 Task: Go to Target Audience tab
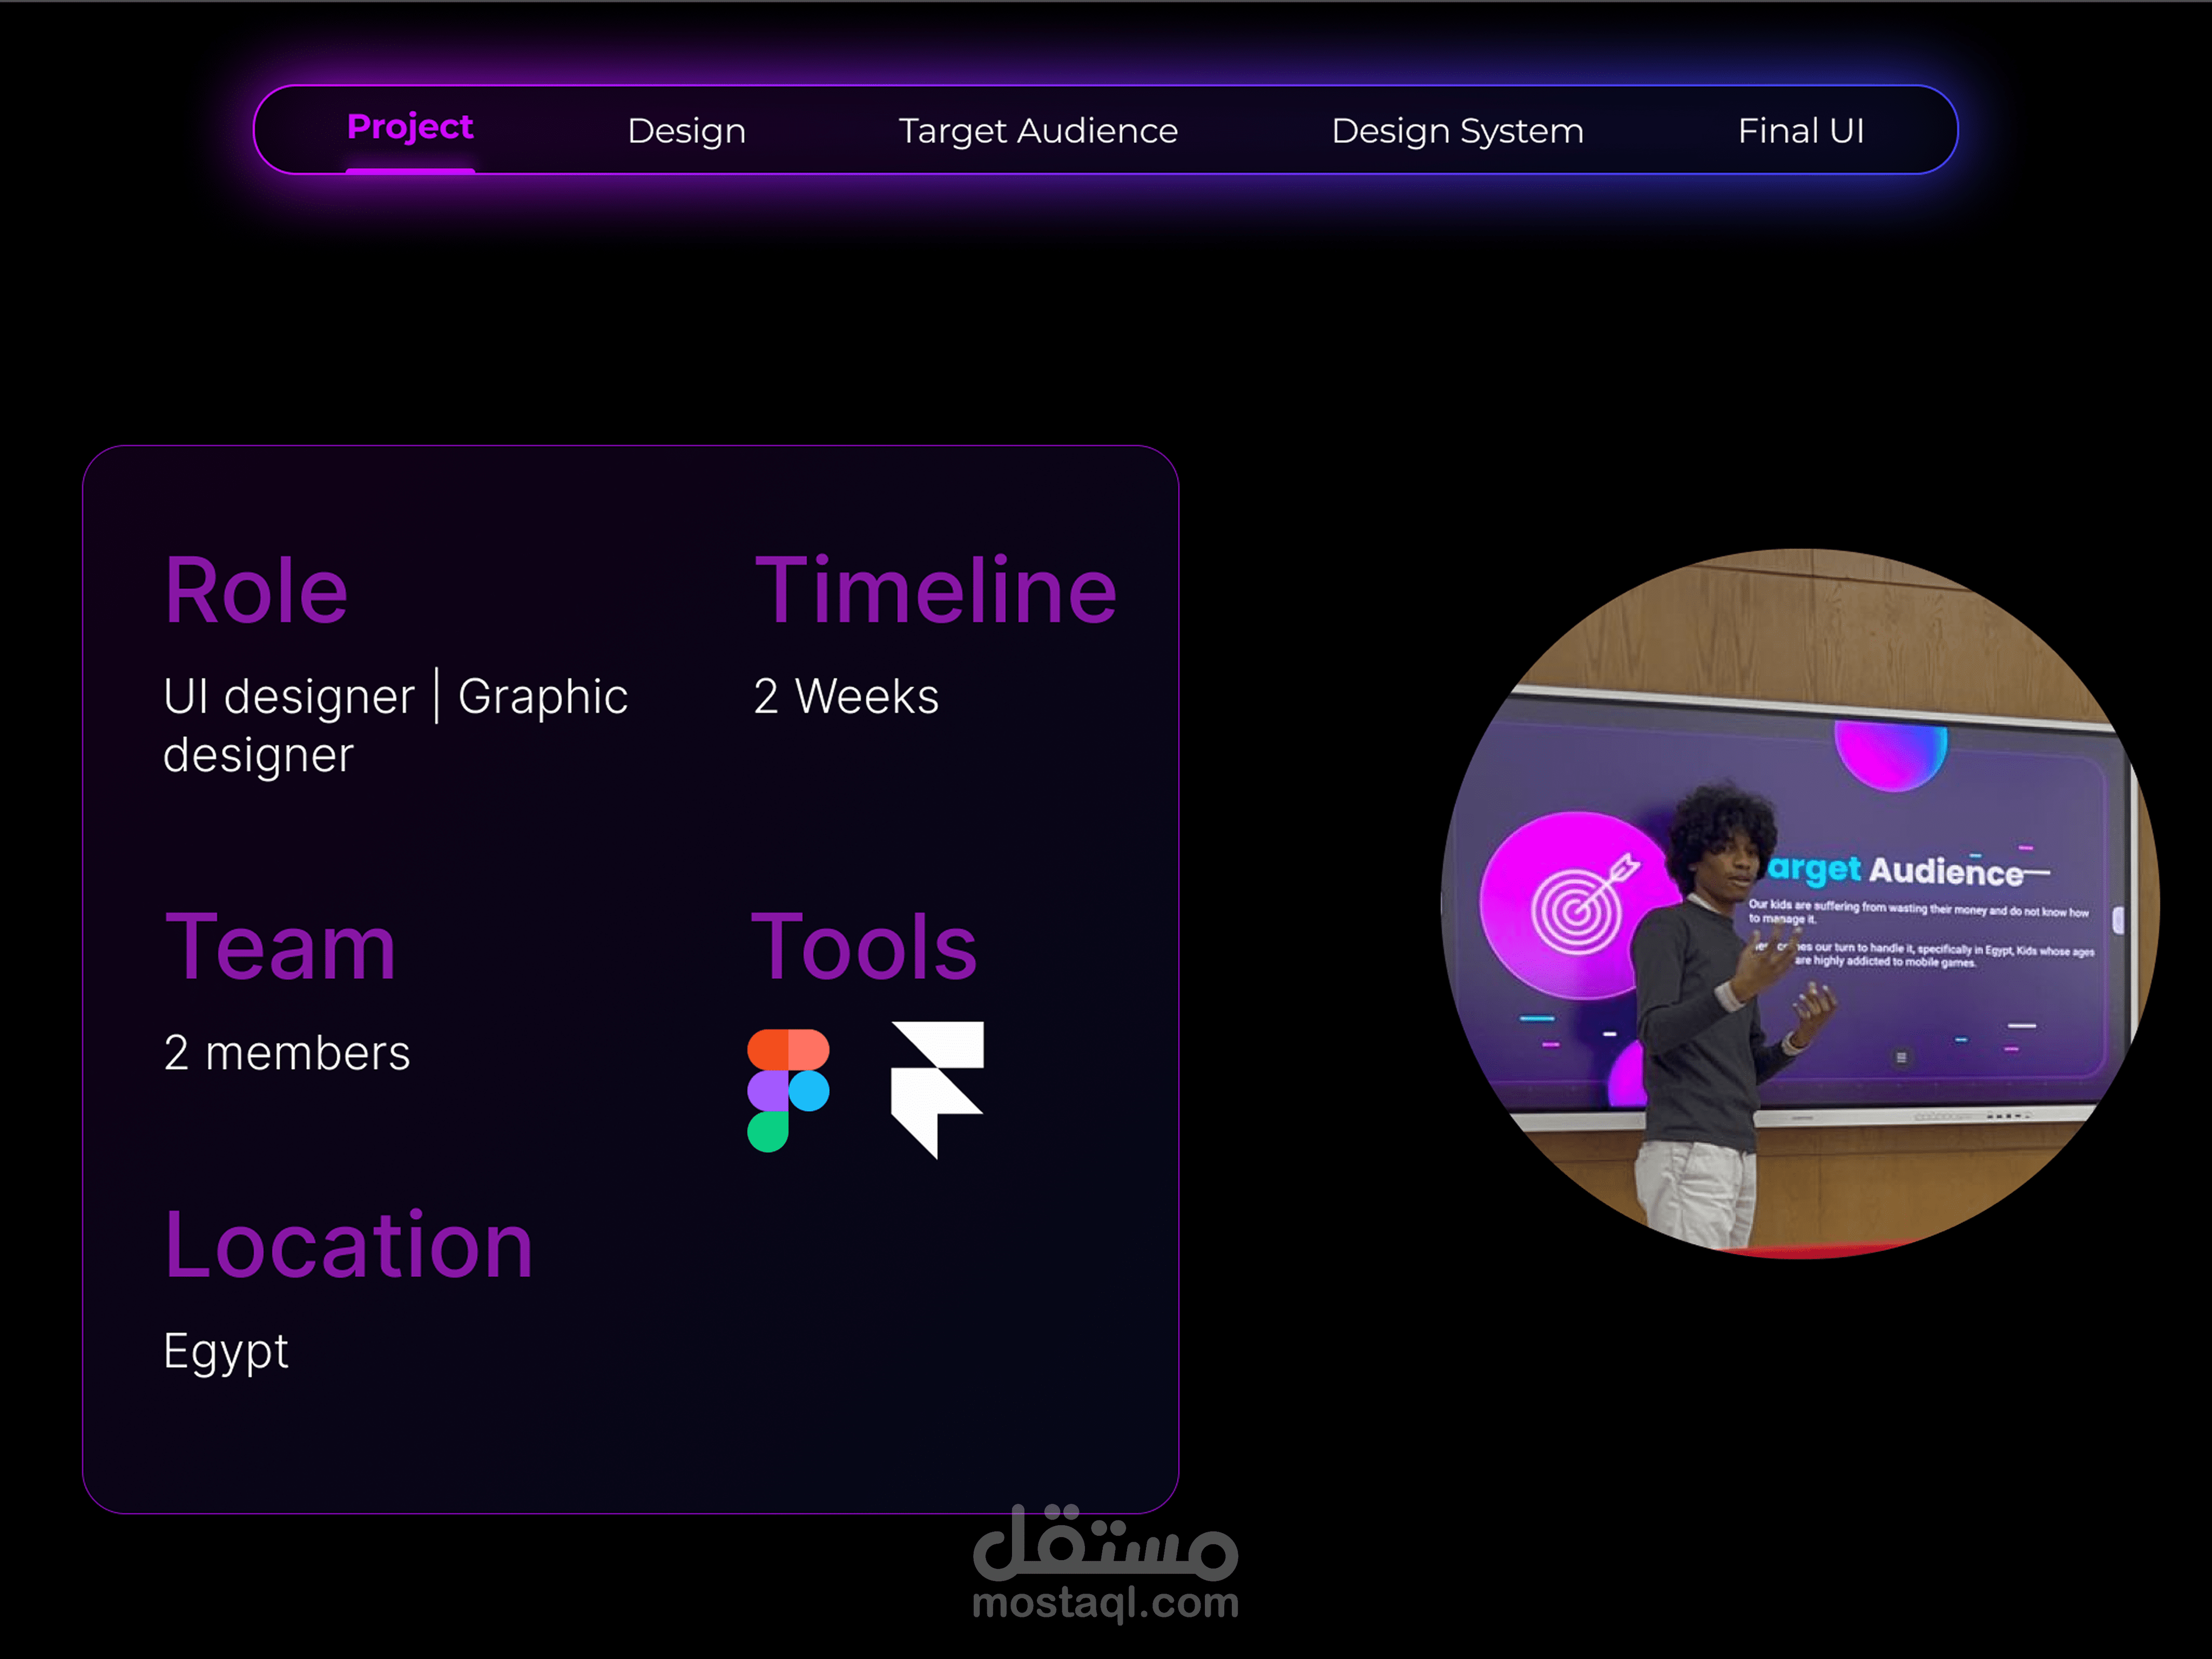click(x=1038, y=131)
